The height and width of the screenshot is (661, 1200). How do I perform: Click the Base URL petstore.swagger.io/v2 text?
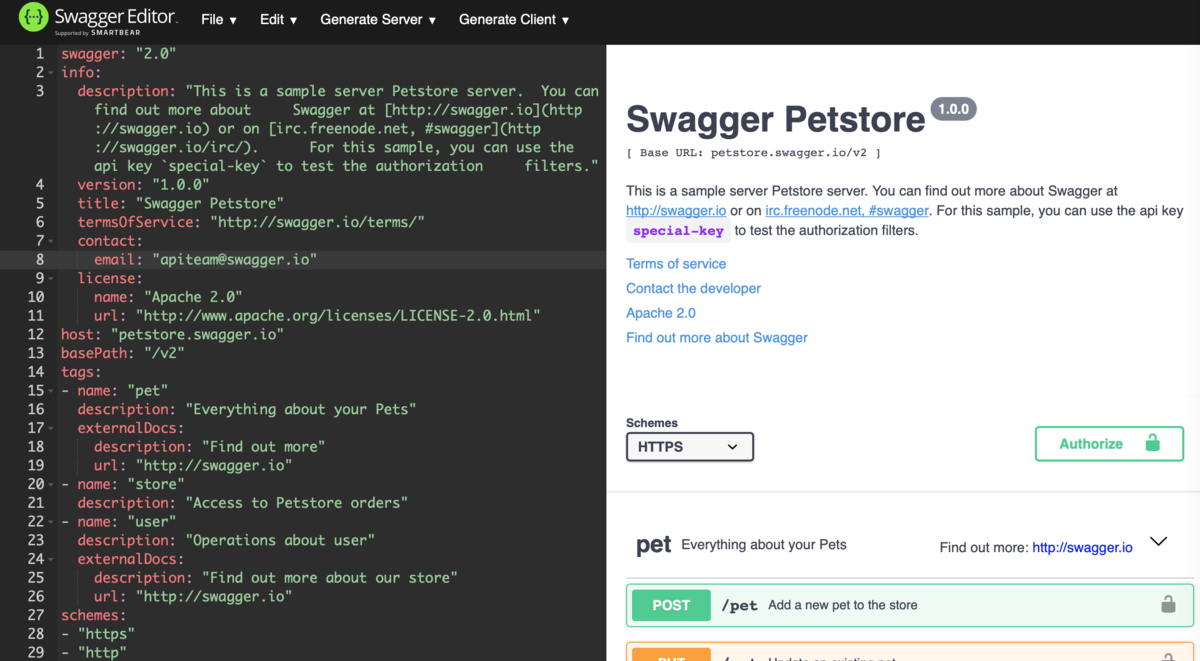tap(753, 153)
